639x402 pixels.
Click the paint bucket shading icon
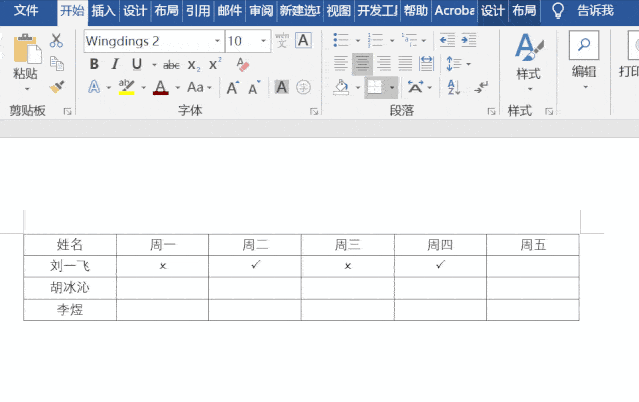pos(341,87)
